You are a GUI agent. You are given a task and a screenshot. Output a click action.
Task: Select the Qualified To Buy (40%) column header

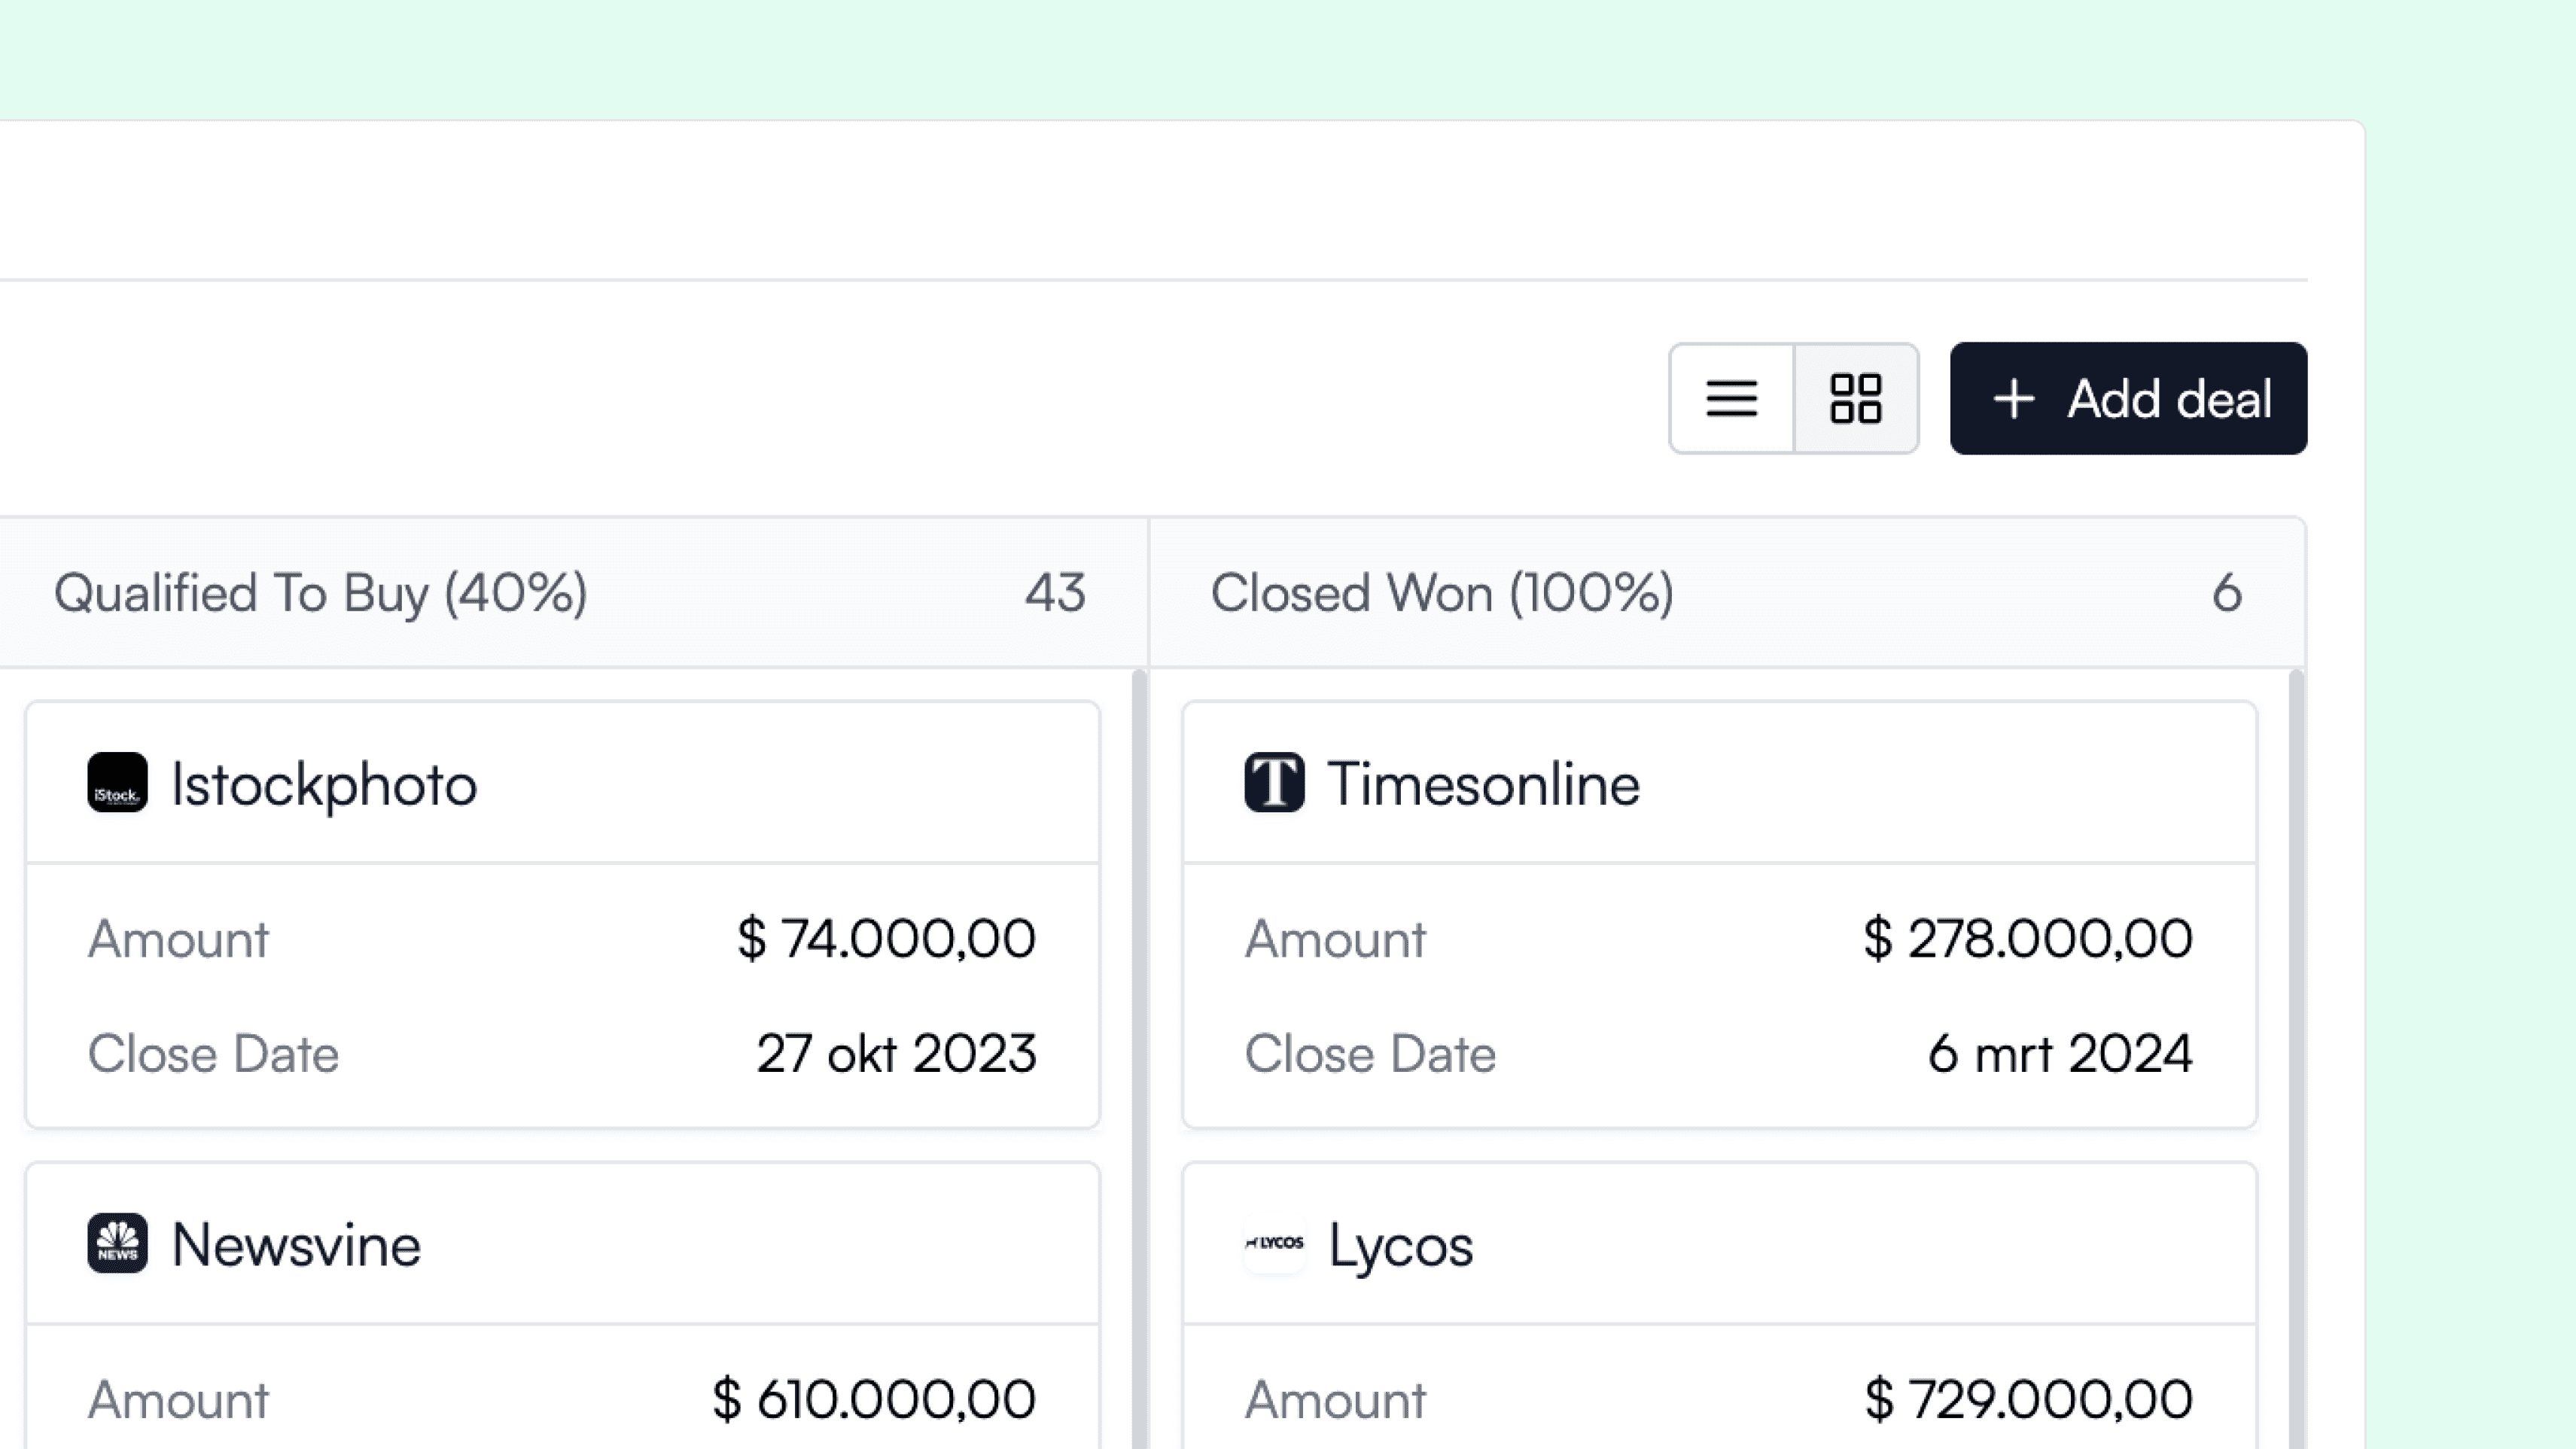(x=320, y=593)
